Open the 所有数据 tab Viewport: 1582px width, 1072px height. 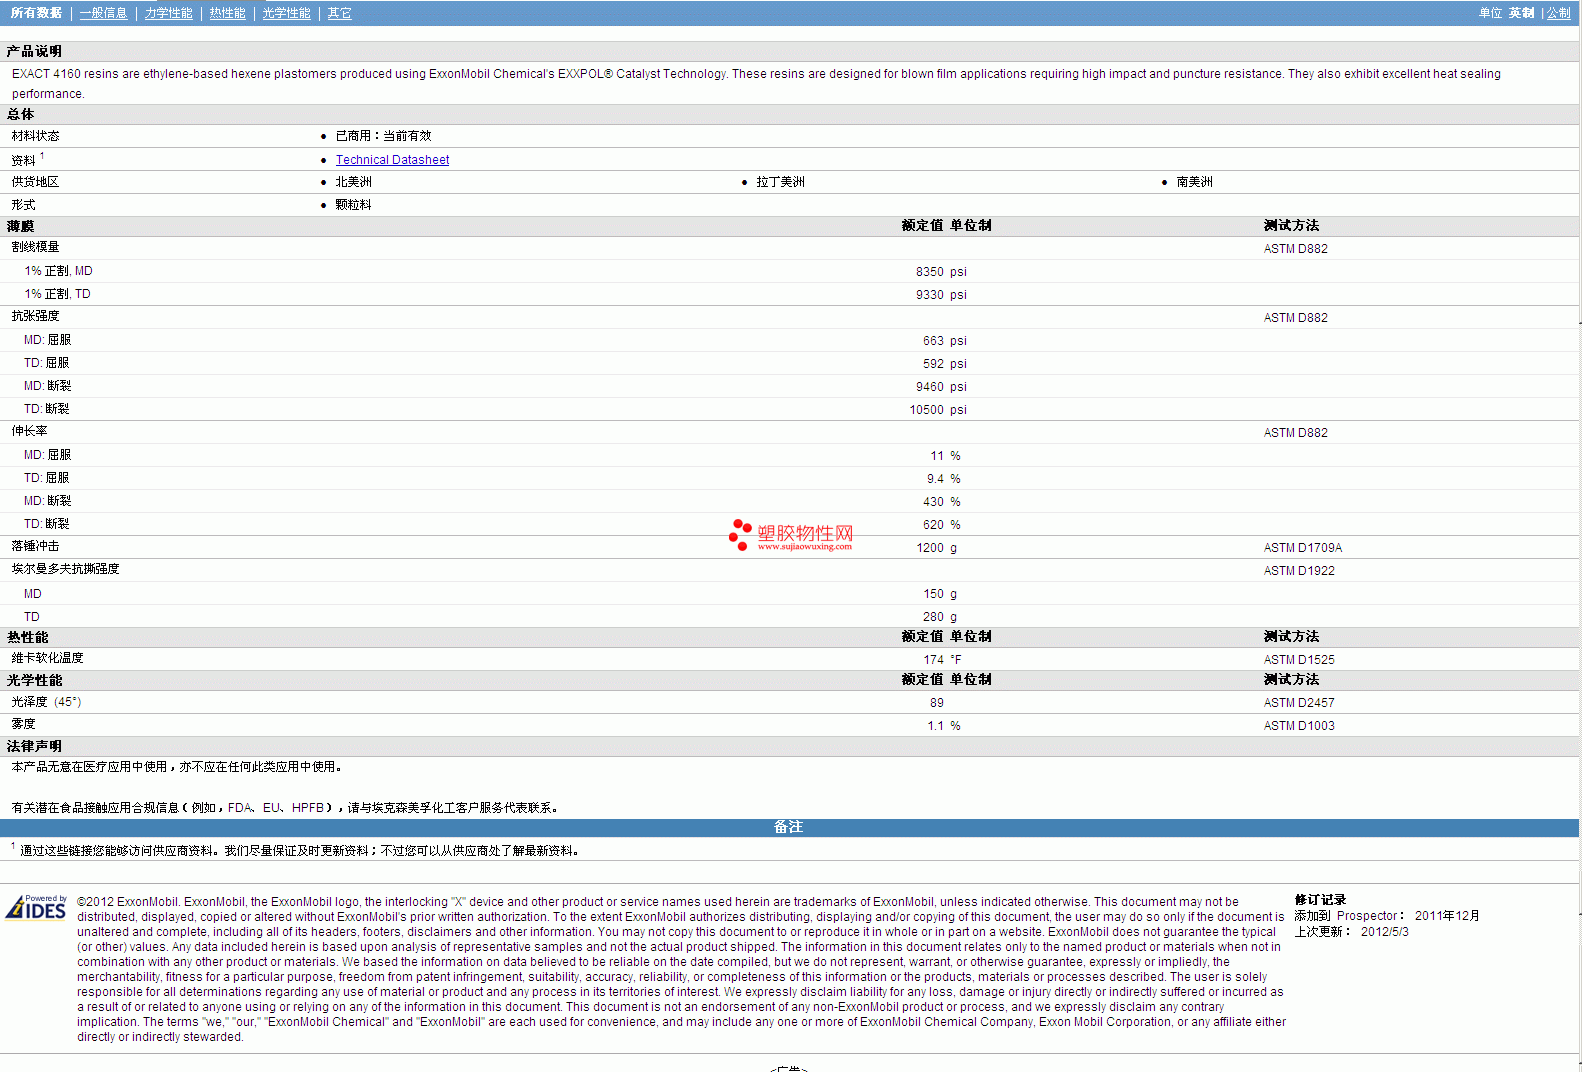click(36, 13)
